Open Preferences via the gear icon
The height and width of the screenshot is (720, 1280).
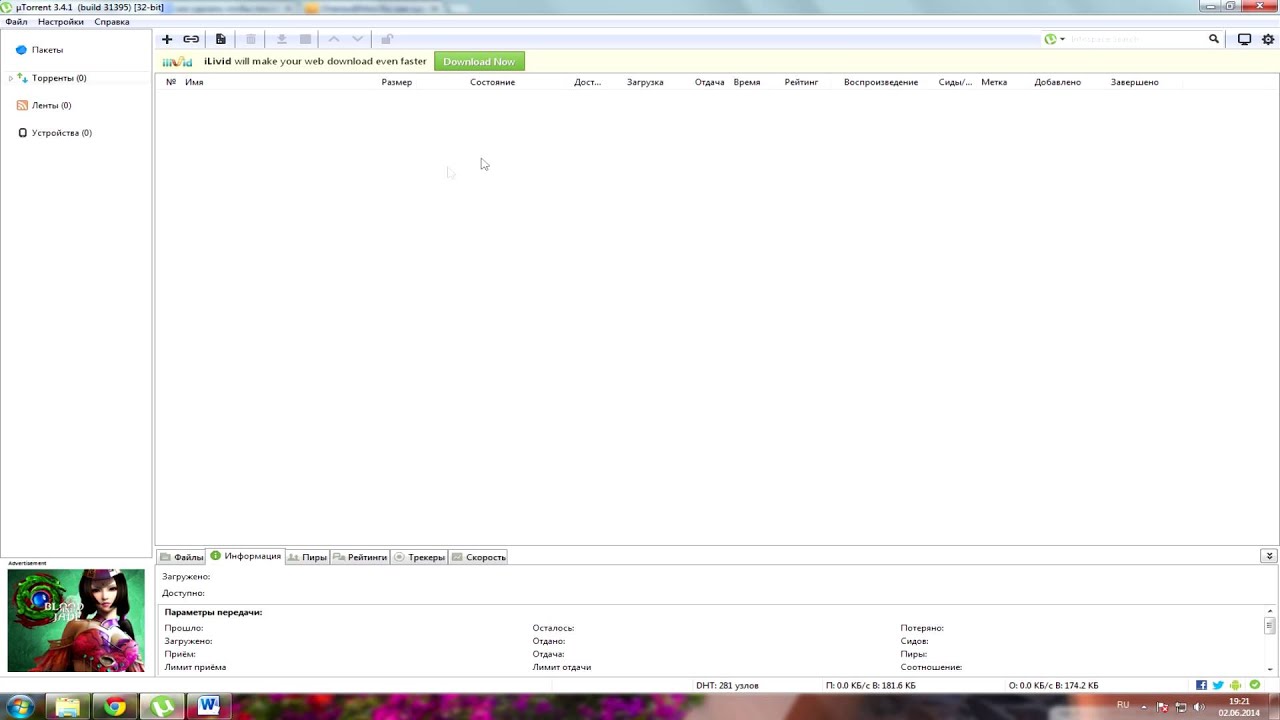[1268, 39]
